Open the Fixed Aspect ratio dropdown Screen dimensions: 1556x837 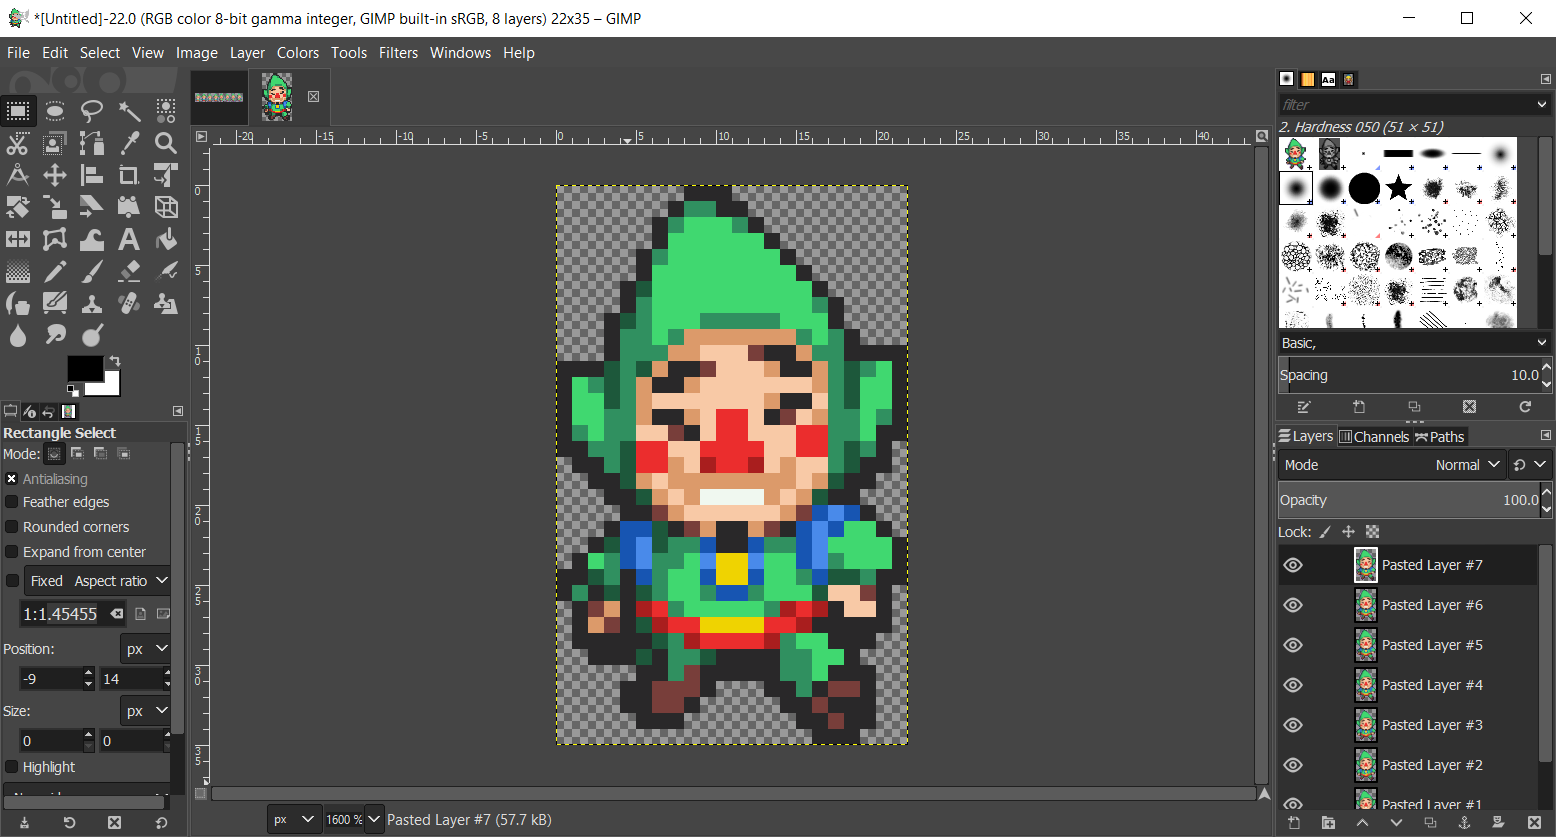pyautogui.click(x=97, y=581)
